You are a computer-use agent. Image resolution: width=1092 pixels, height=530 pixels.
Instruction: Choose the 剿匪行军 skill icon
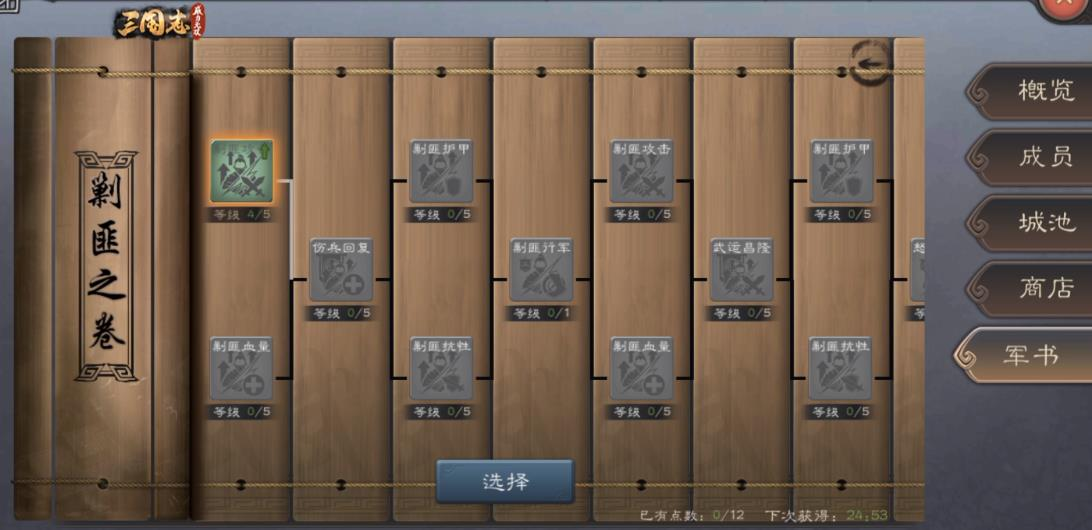(541, 270)
